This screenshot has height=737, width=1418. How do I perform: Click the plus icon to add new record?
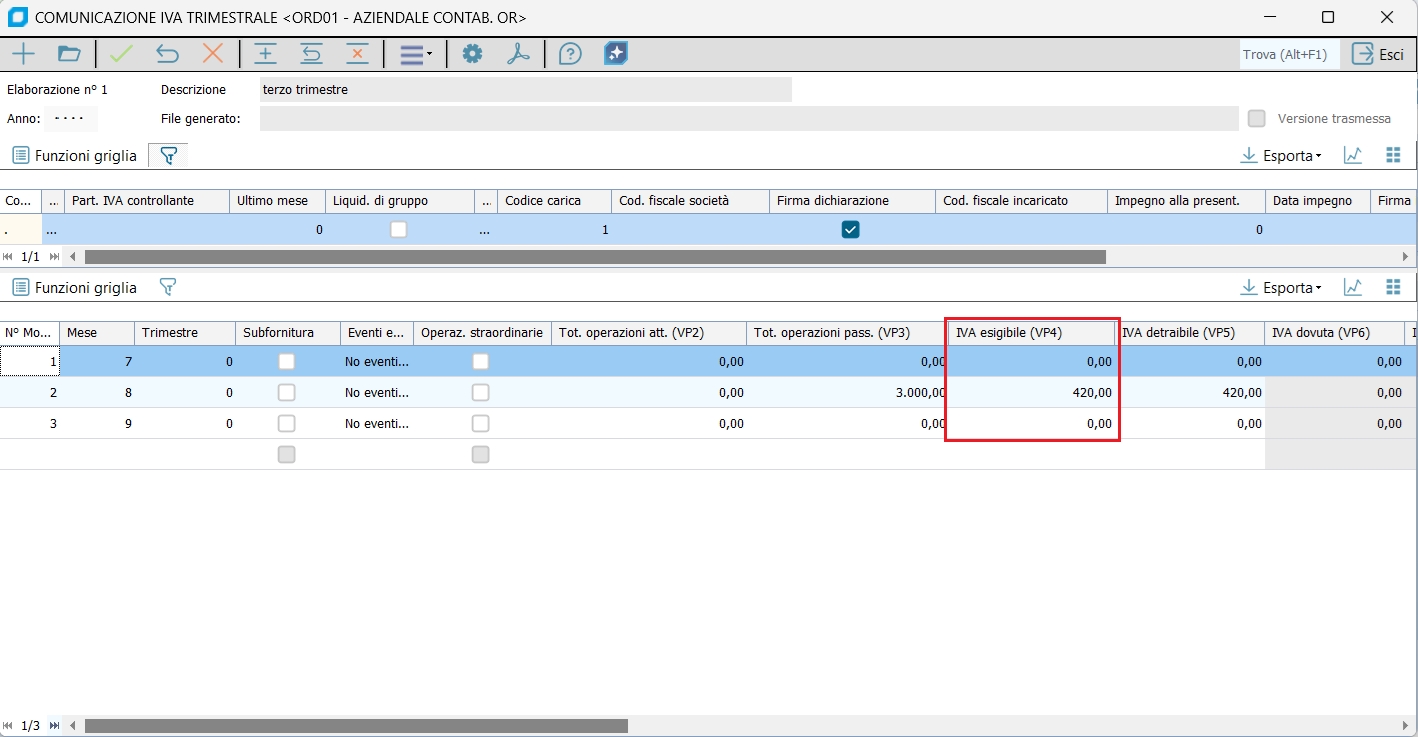coord(22,54)
